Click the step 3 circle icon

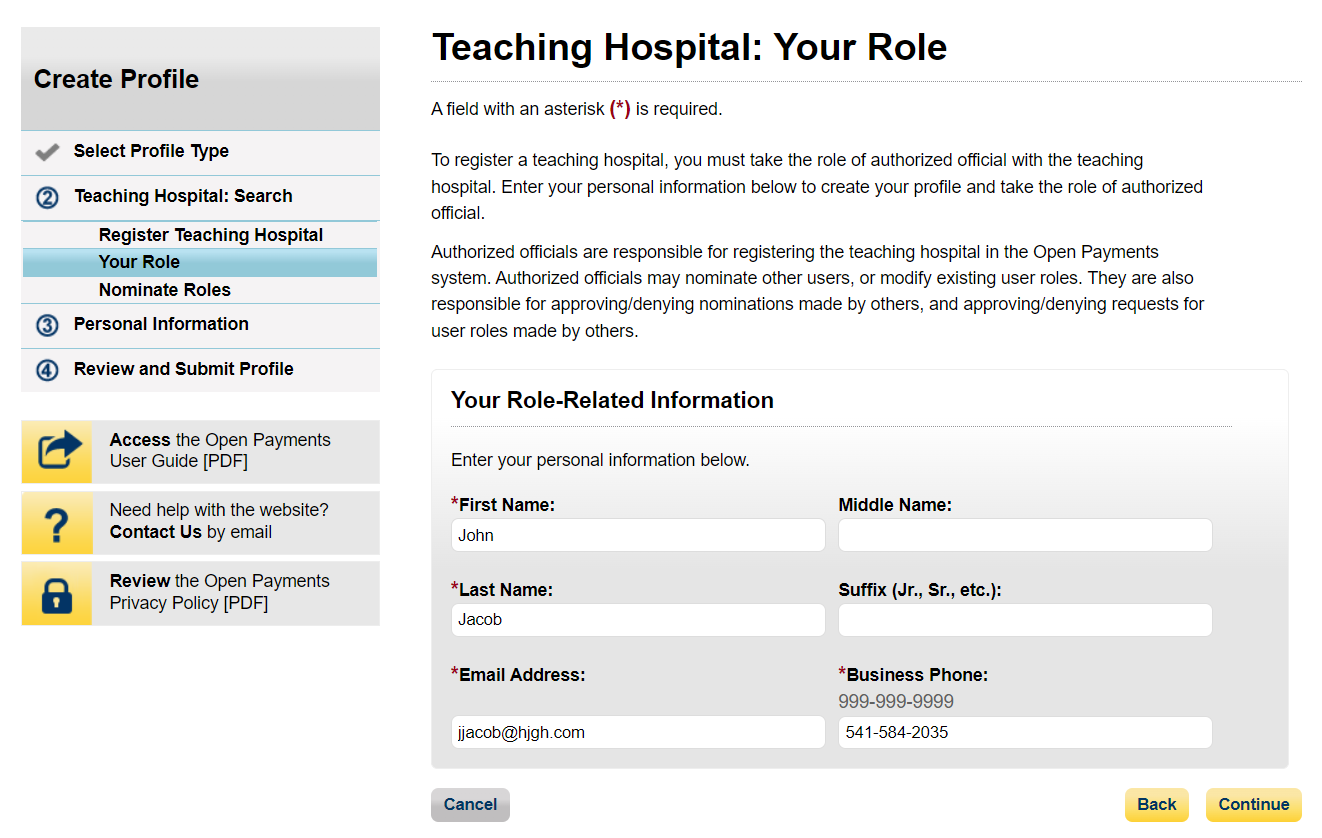pyautogui.click(x=47, y=325)
